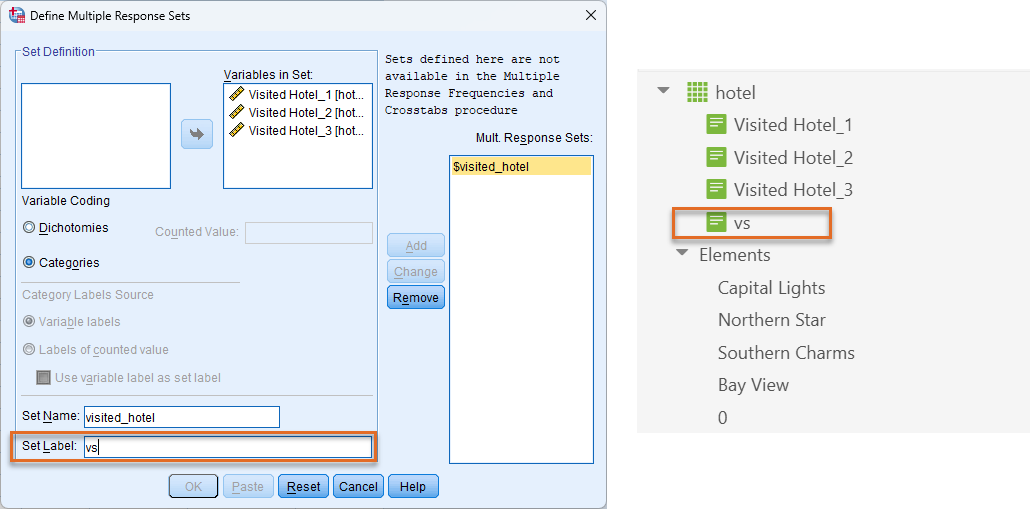The image size is (1030, 509).
Task: Click the Reset button
Action: [303, 487]
